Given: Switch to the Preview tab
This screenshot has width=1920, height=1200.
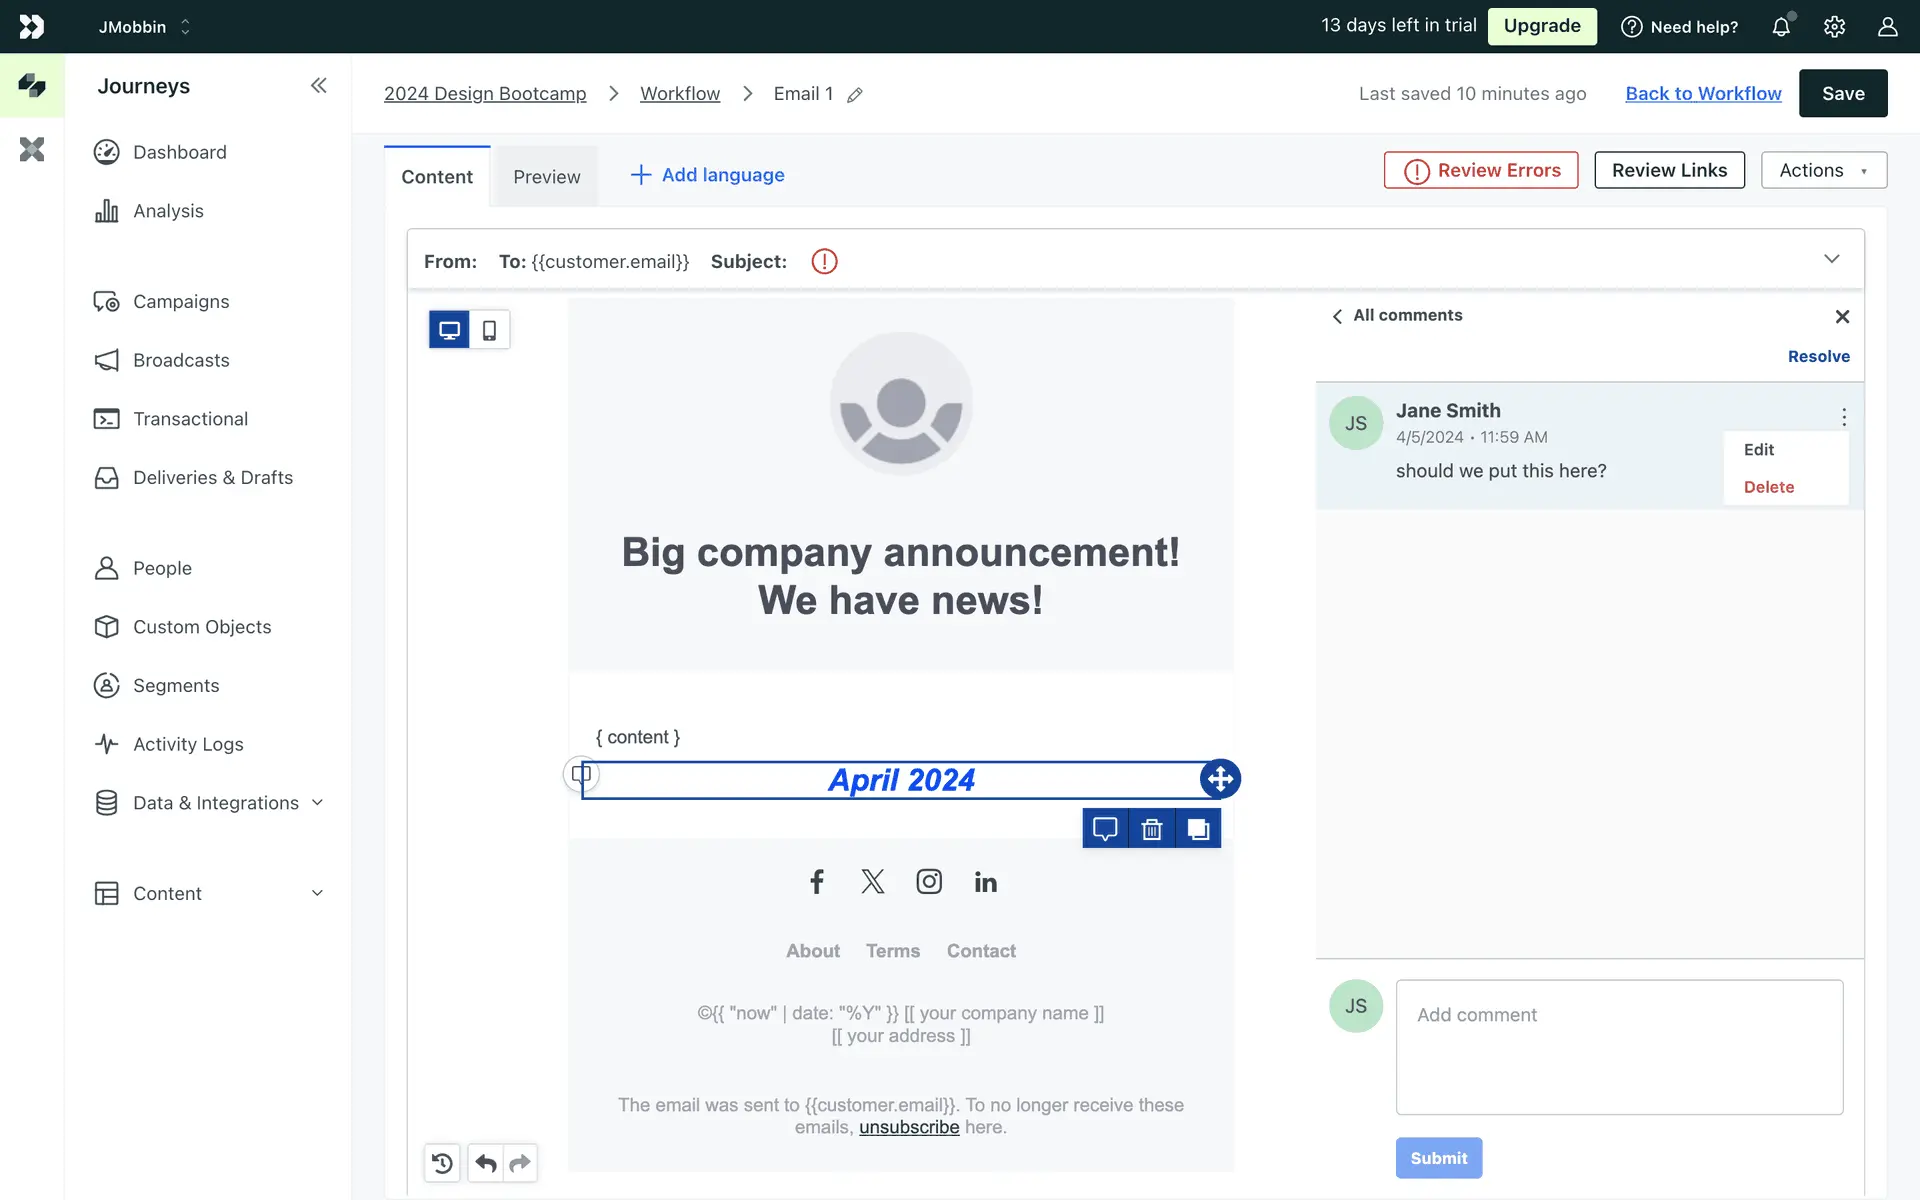Looking at the screenshot, I should [x=546, y=177].
